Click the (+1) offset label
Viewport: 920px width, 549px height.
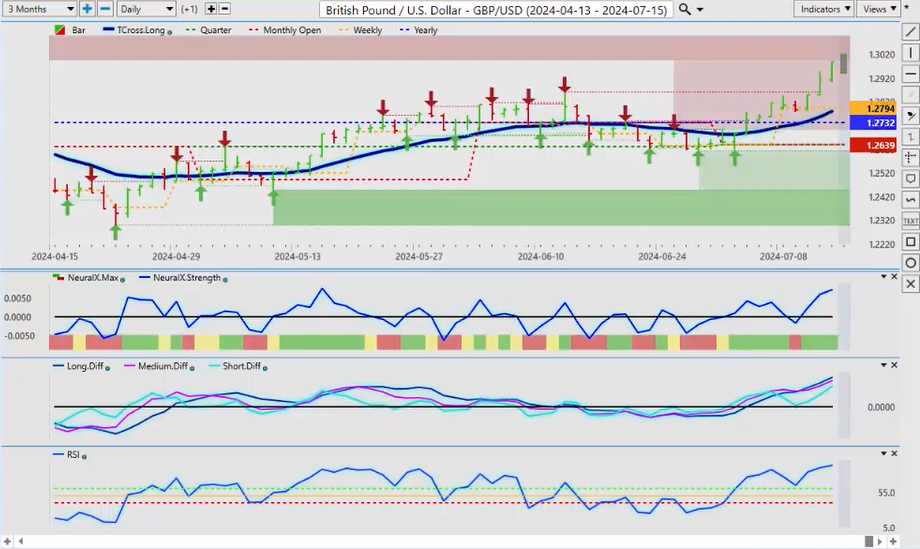(190, 9)
